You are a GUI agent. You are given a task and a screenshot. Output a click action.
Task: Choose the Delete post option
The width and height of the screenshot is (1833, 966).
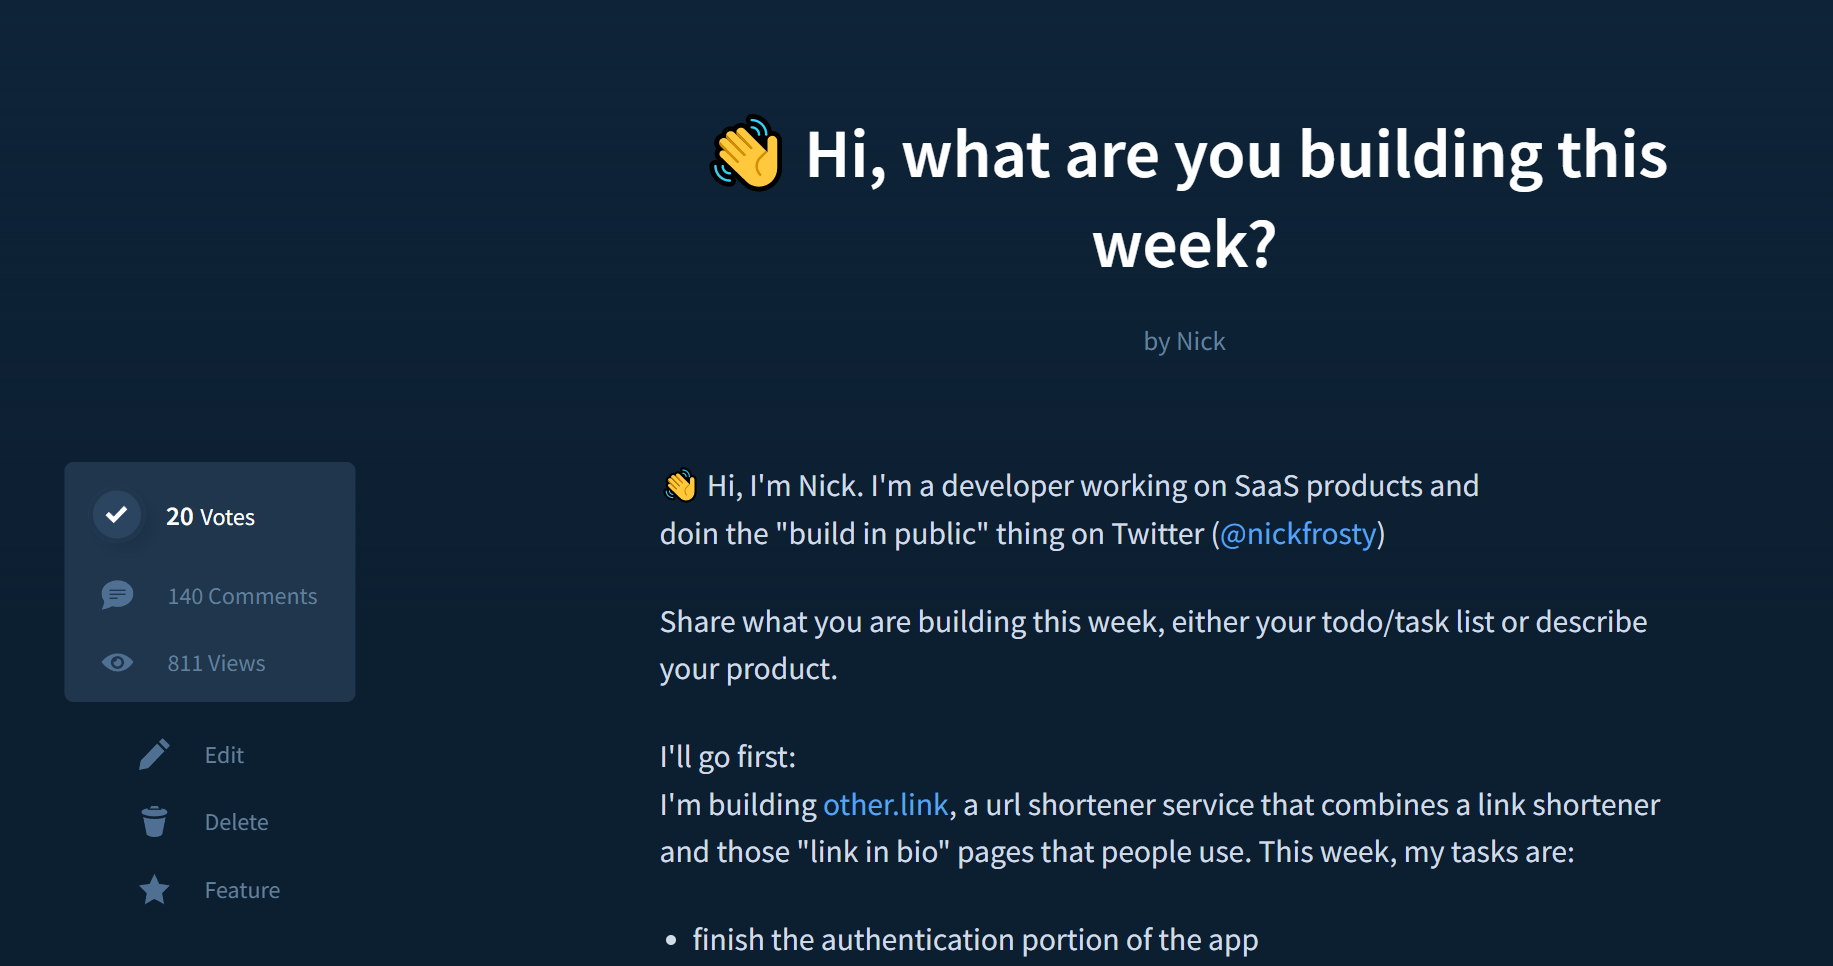236,822
